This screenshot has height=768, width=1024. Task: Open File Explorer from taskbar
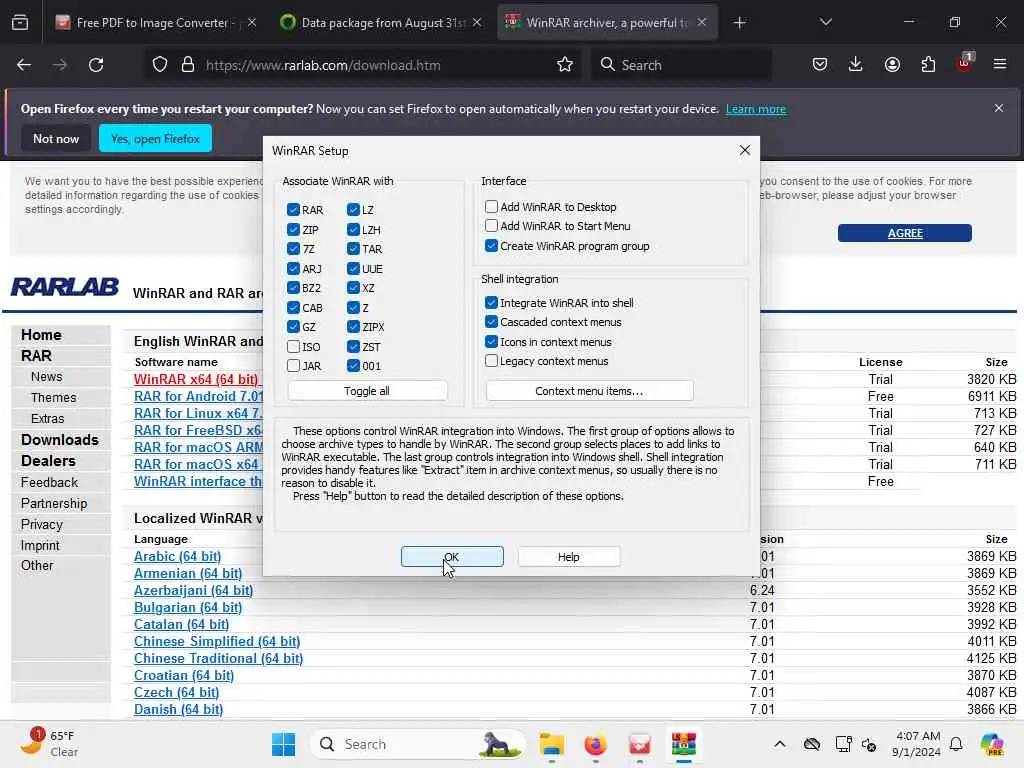pyautogui.click(x=552, y=744)
